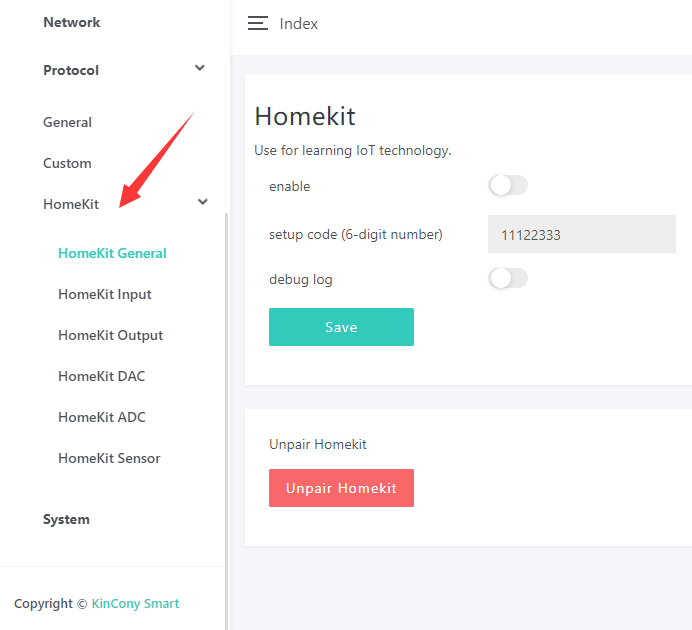
Task: Open HomeKit General page
Action: [x=112, y=253]
